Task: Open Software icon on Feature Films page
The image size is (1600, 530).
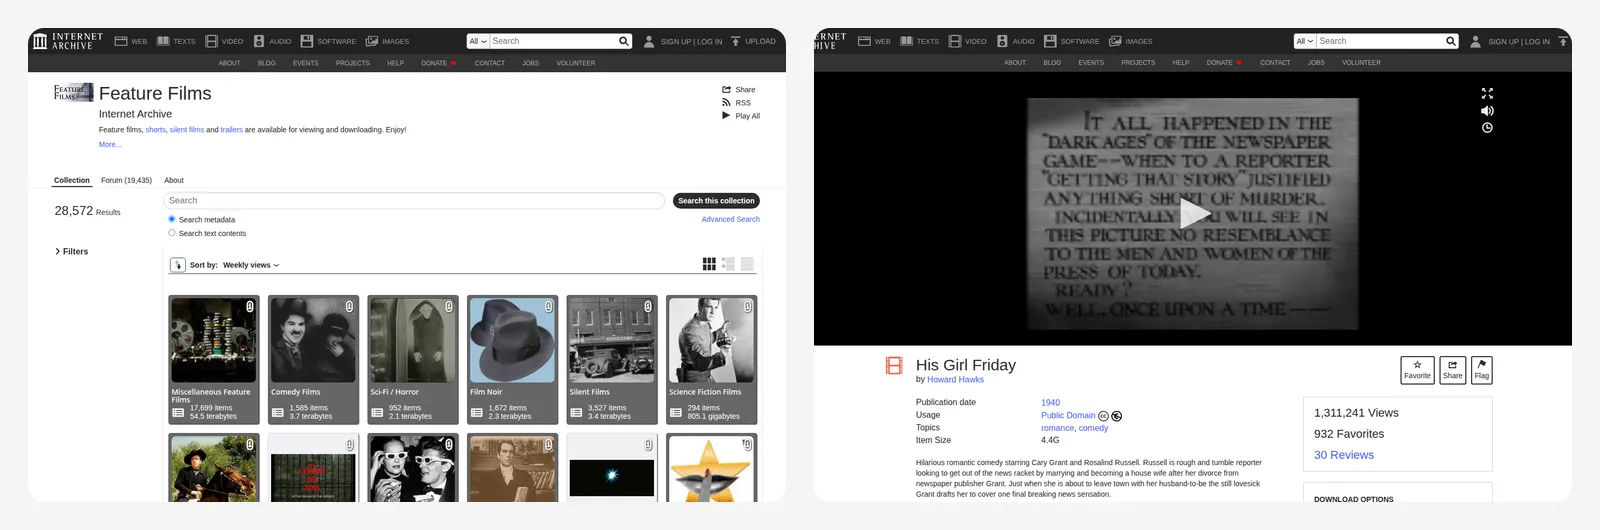Action: click(x=307, y=41)
